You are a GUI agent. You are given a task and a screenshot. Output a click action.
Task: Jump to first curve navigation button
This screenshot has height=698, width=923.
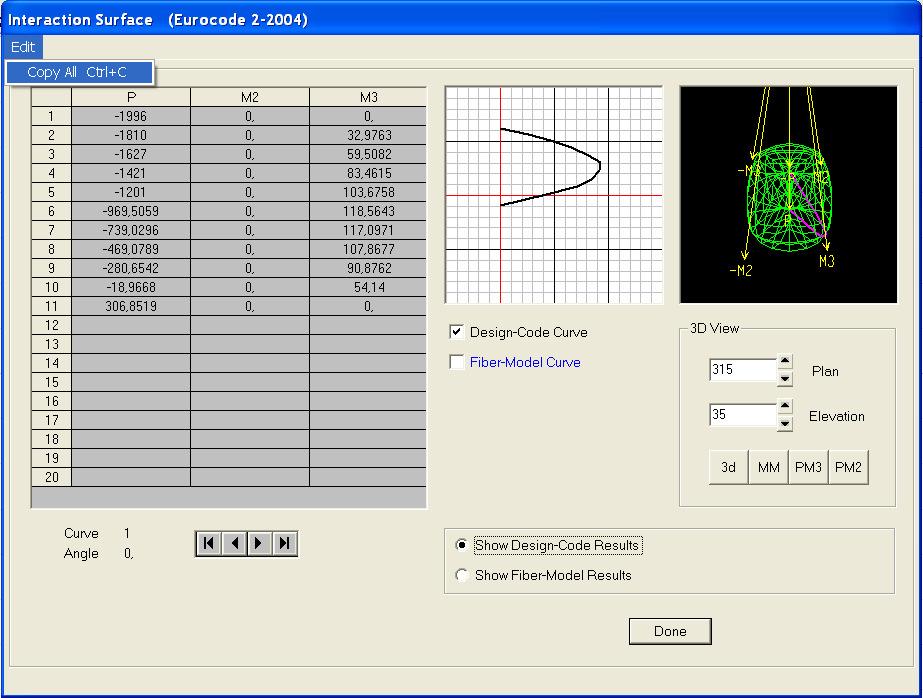point(208,543)
